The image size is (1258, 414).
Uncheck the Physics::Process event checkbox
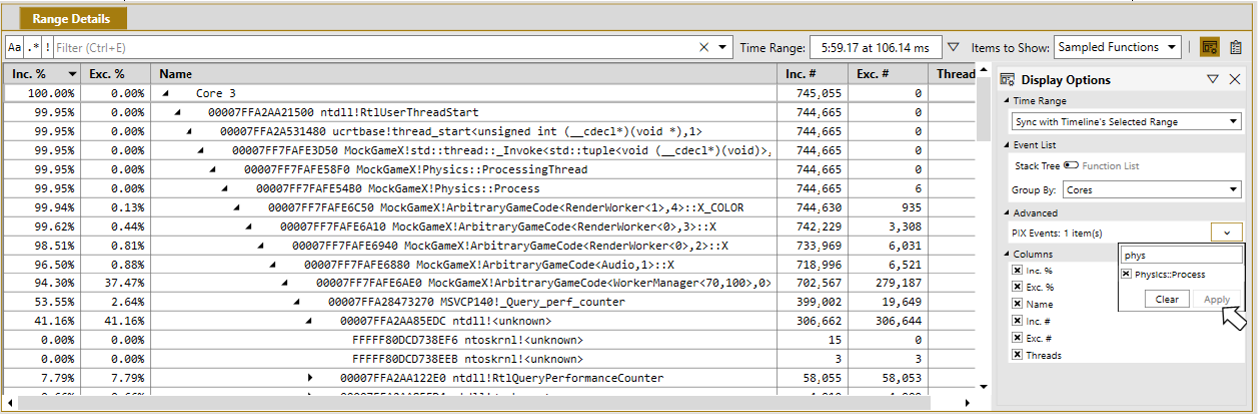click(1127, 274)
